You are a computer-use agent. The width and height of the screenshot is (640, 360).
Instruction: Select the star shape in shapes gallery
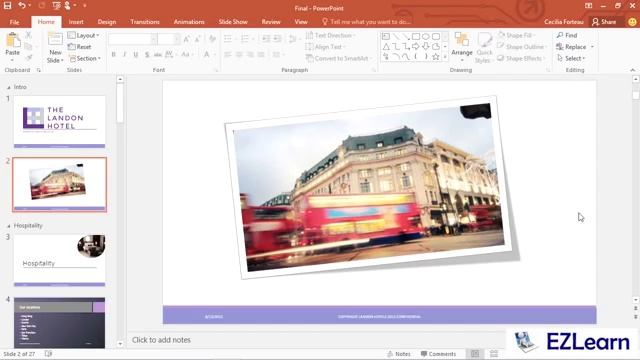click(x=436, y=57)
